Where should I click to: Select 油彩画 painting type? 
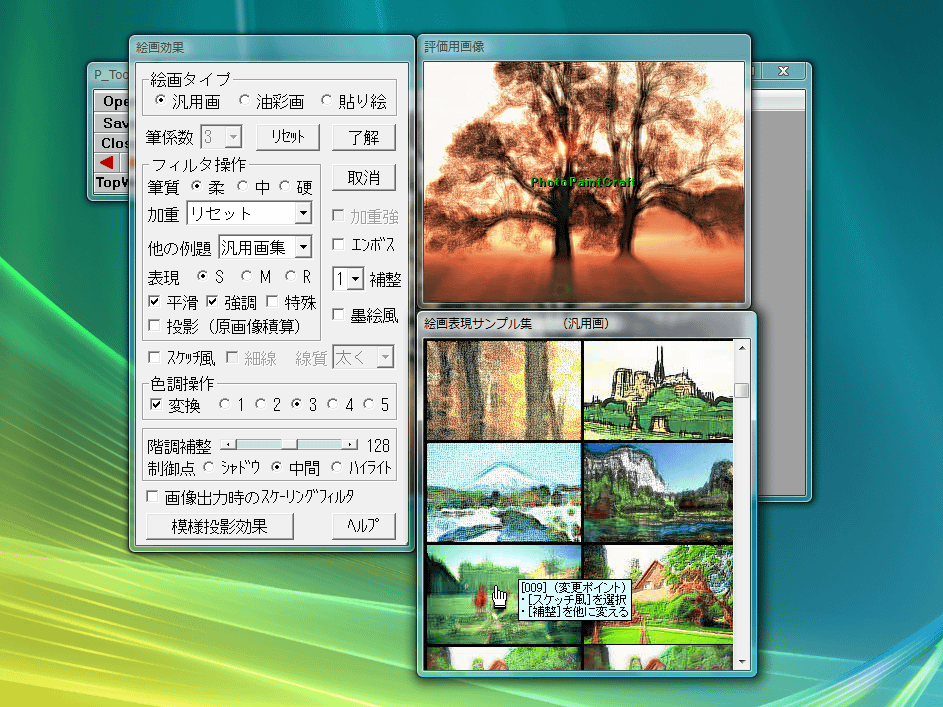click(244, 100)
